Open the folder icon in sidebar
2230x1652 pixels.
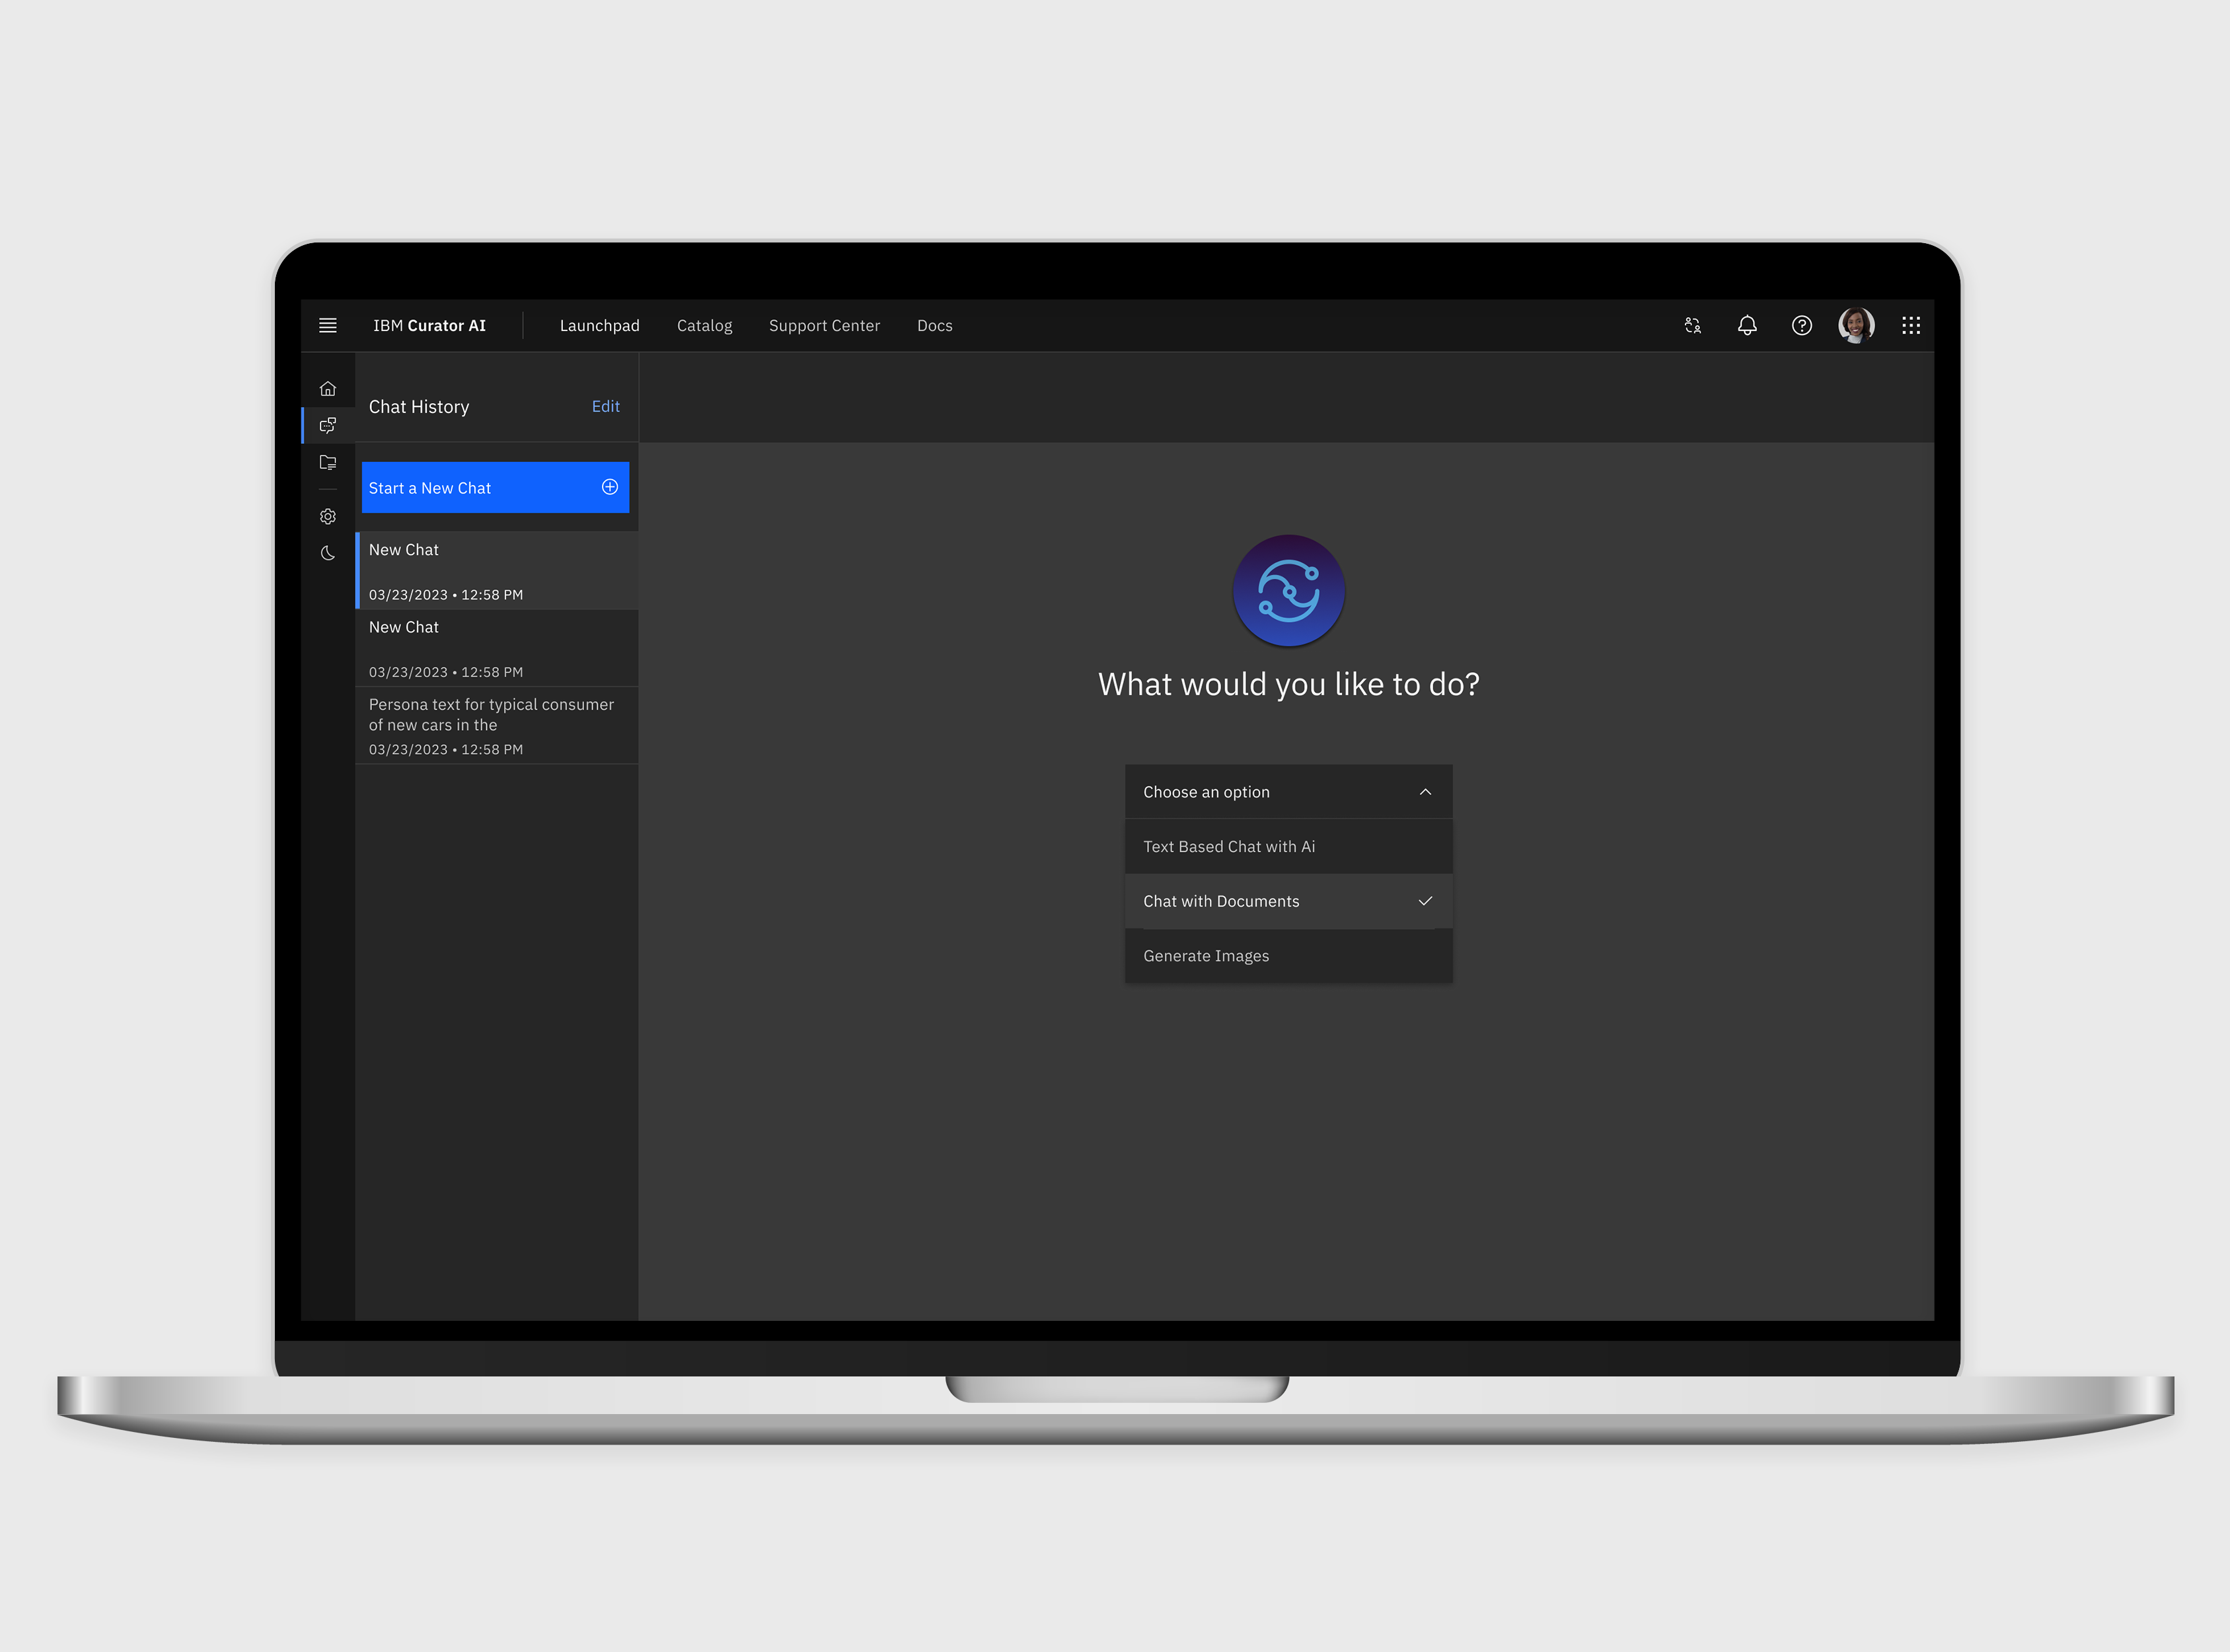pyautogui.click(x=327, y=462)
